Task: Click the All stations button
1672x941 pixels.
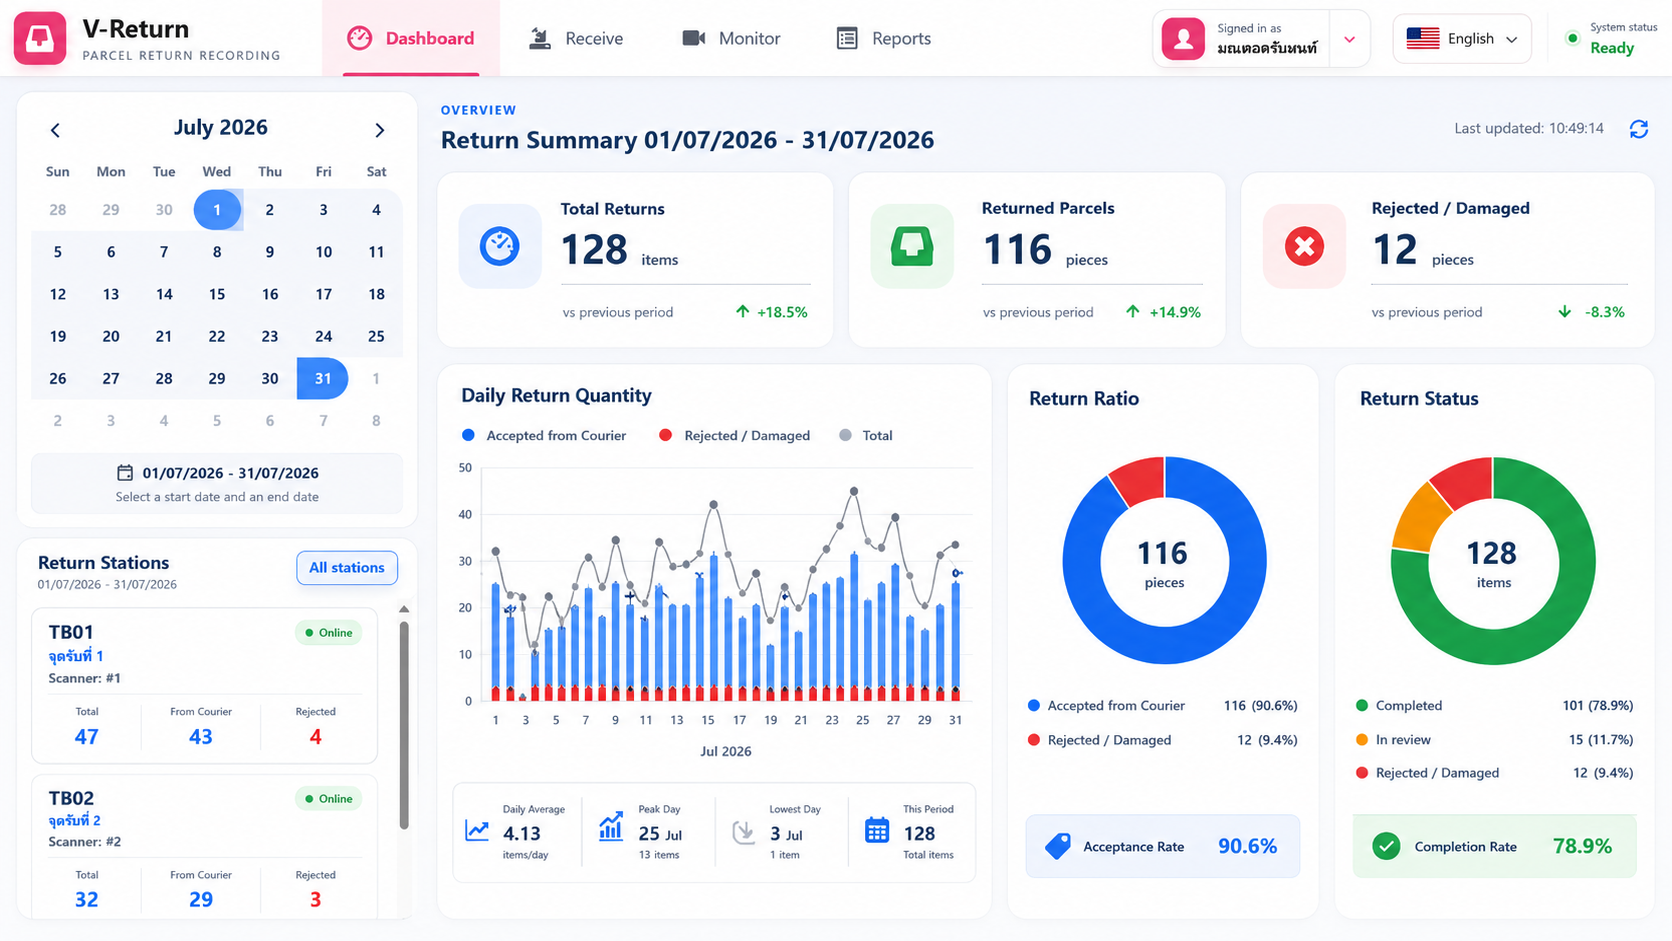Action: [x=347, y=567]
